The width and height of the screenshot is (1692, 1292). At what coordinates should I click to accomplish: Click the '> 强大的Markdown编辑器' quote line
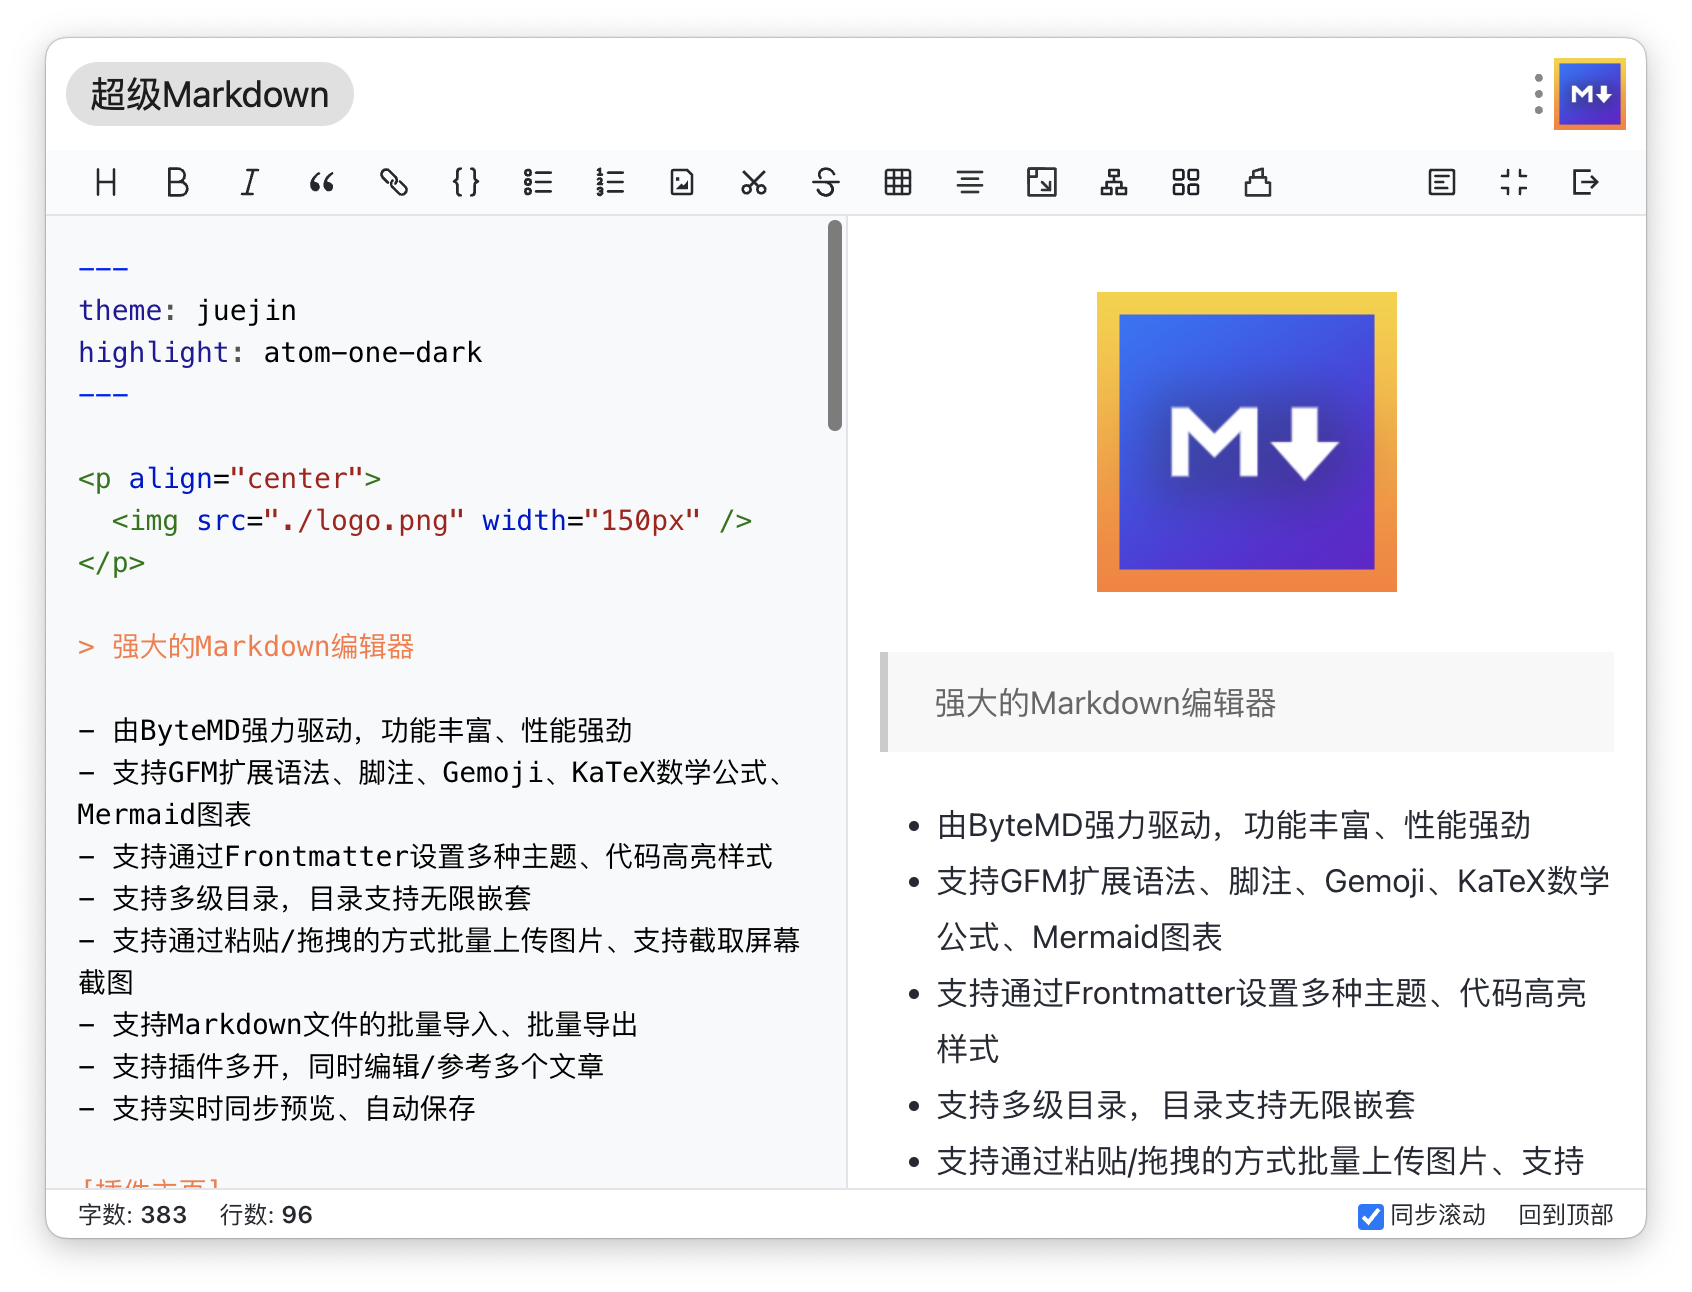tap(246, 647)
